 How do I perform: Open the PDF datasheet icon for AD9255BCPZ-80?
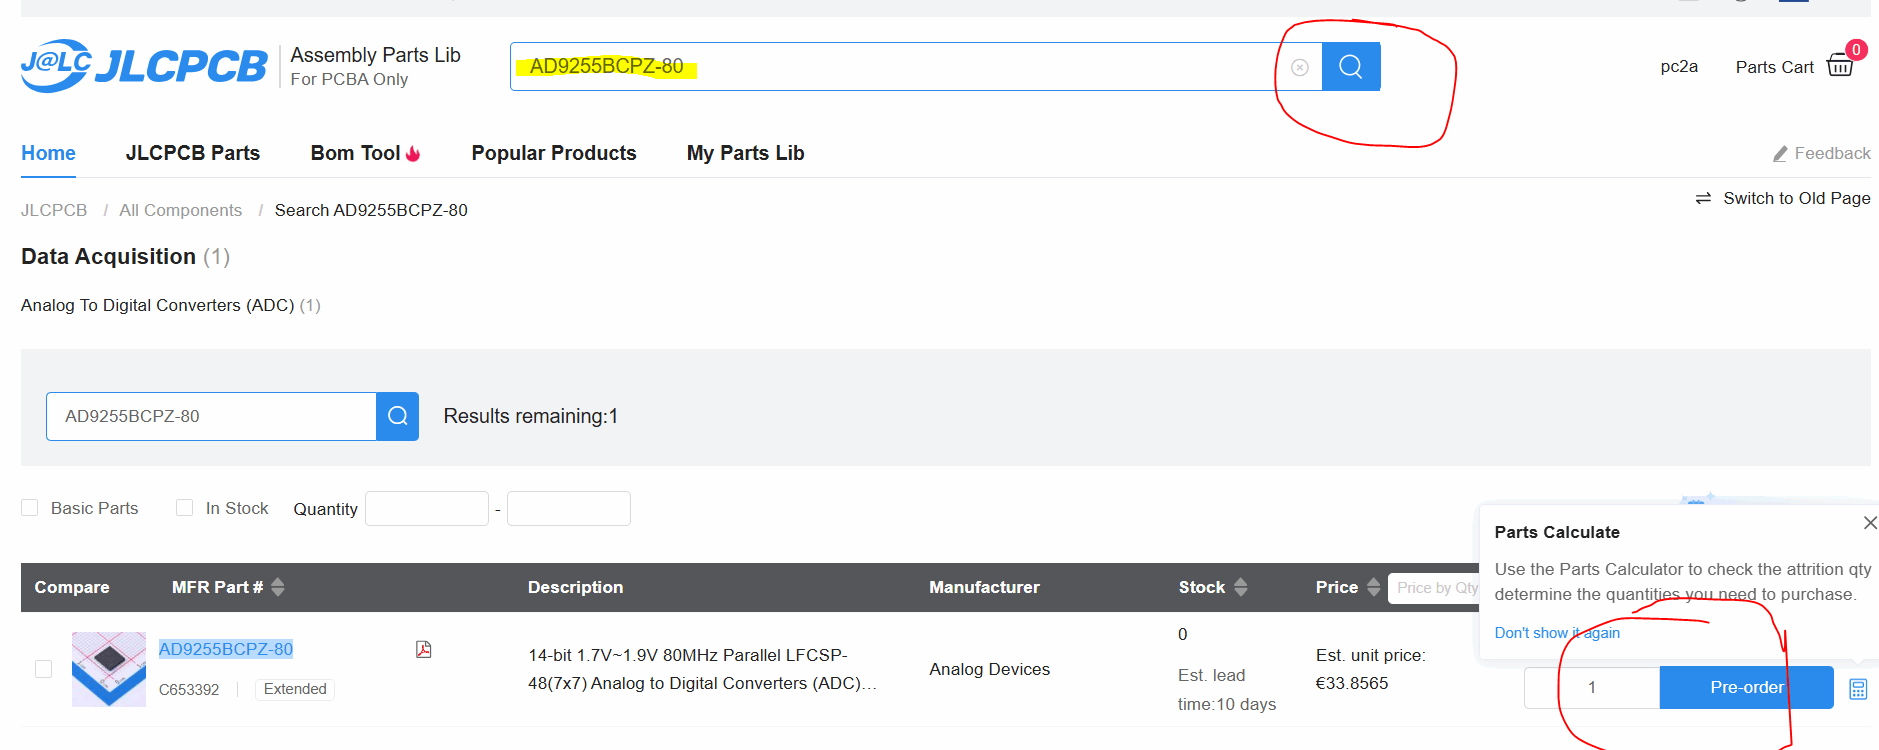pos(424,649)
